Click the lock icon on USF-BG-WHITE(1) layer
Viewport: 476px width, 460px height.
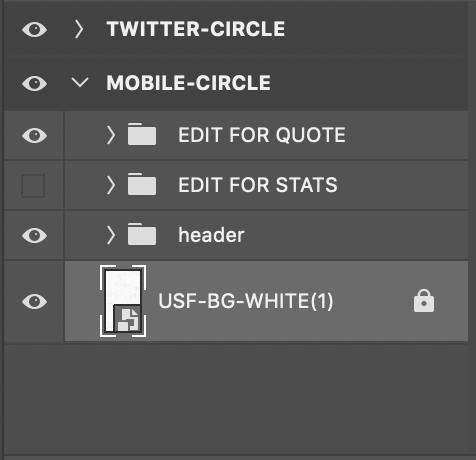[424, 301]
